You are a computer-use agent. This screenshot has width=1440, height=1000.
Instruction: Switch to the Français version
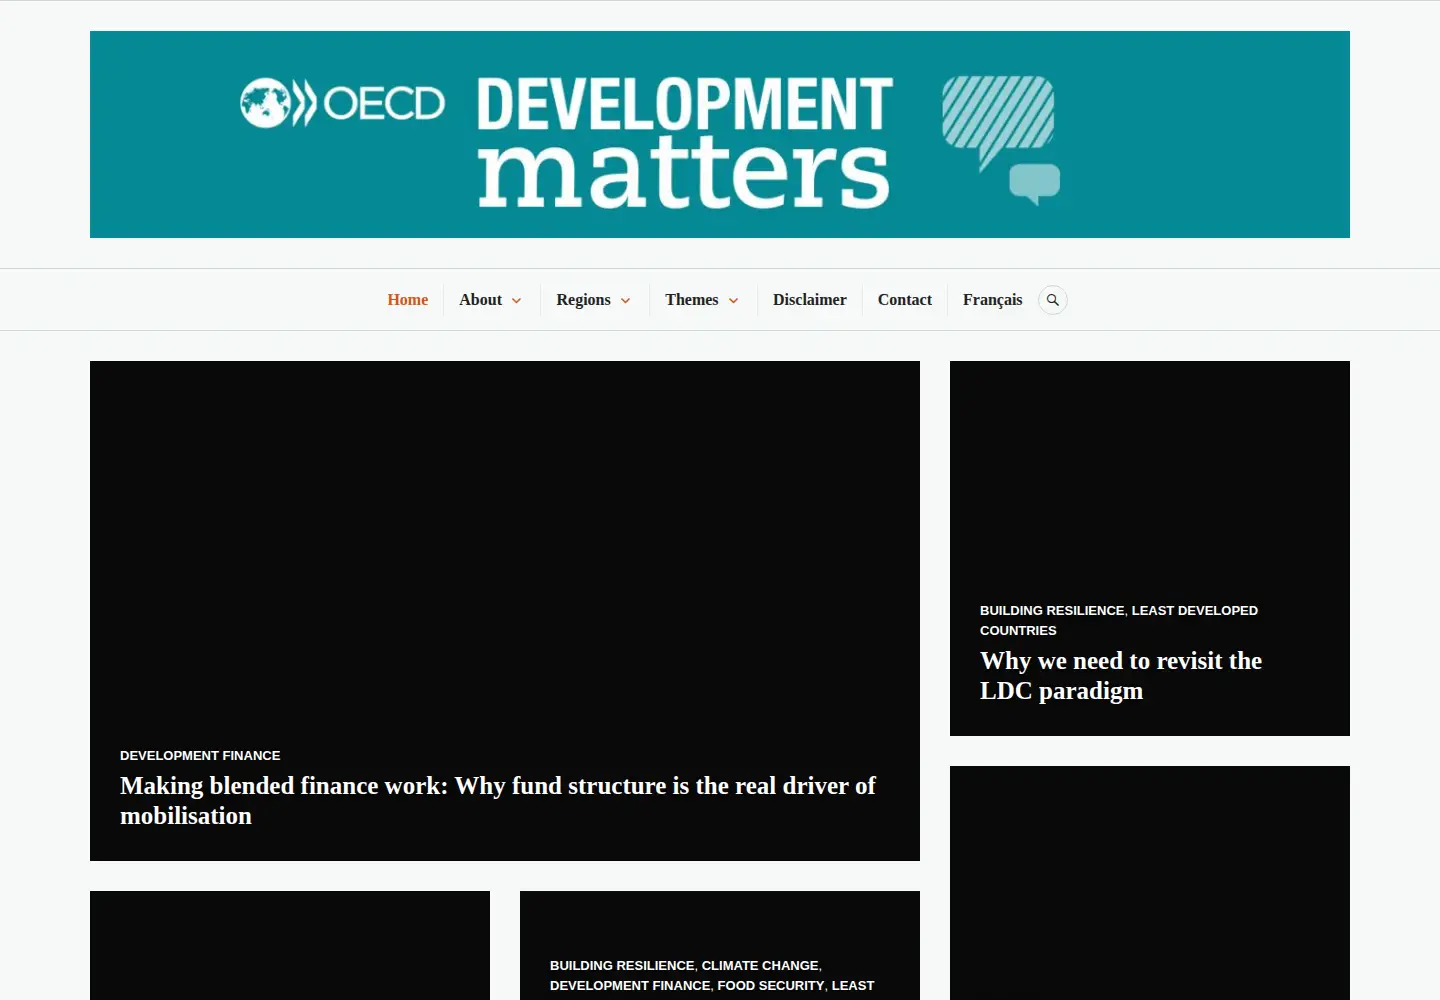993,300
